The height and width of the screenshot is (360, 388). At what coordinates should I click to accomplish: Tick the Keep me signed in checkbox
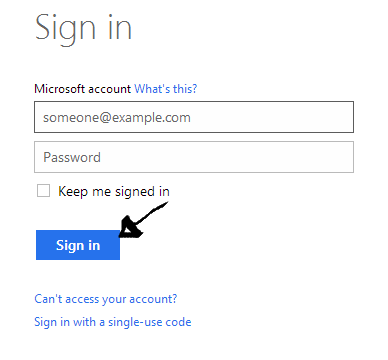(x=43, y=191)
